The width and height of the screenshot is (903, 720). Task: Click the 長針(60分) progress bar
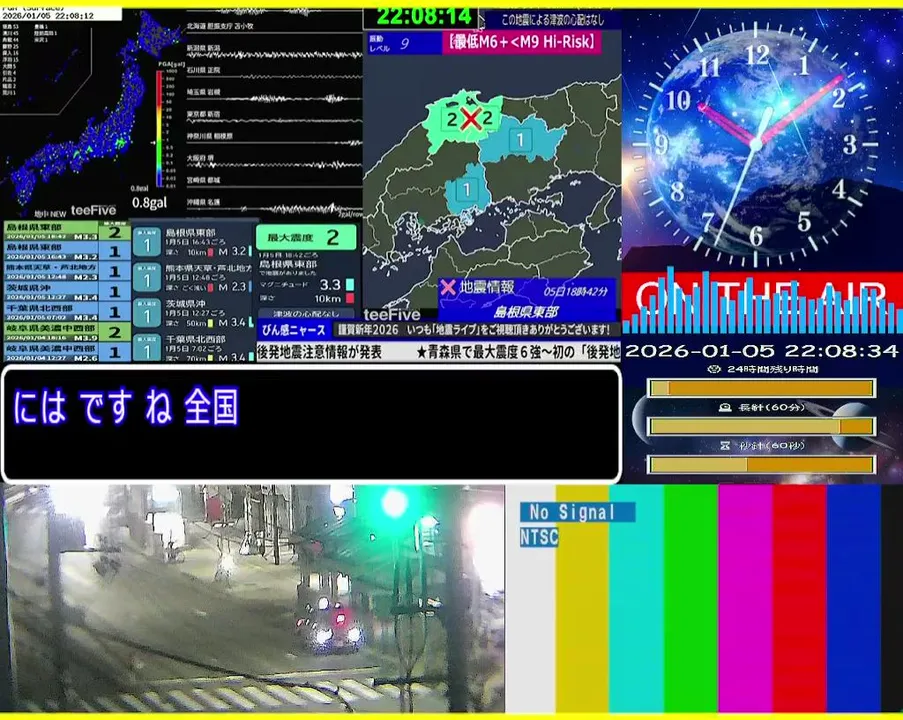pos(761,426)
